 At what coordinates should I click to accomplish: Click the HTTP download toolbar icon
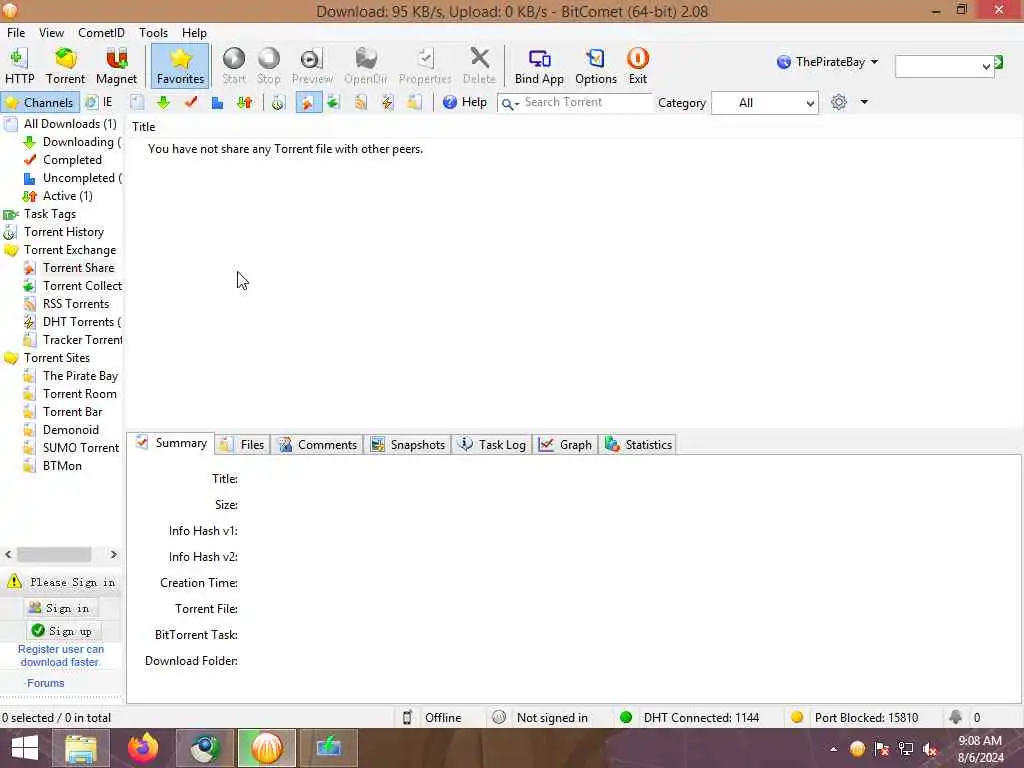click(x=19, y=66)
